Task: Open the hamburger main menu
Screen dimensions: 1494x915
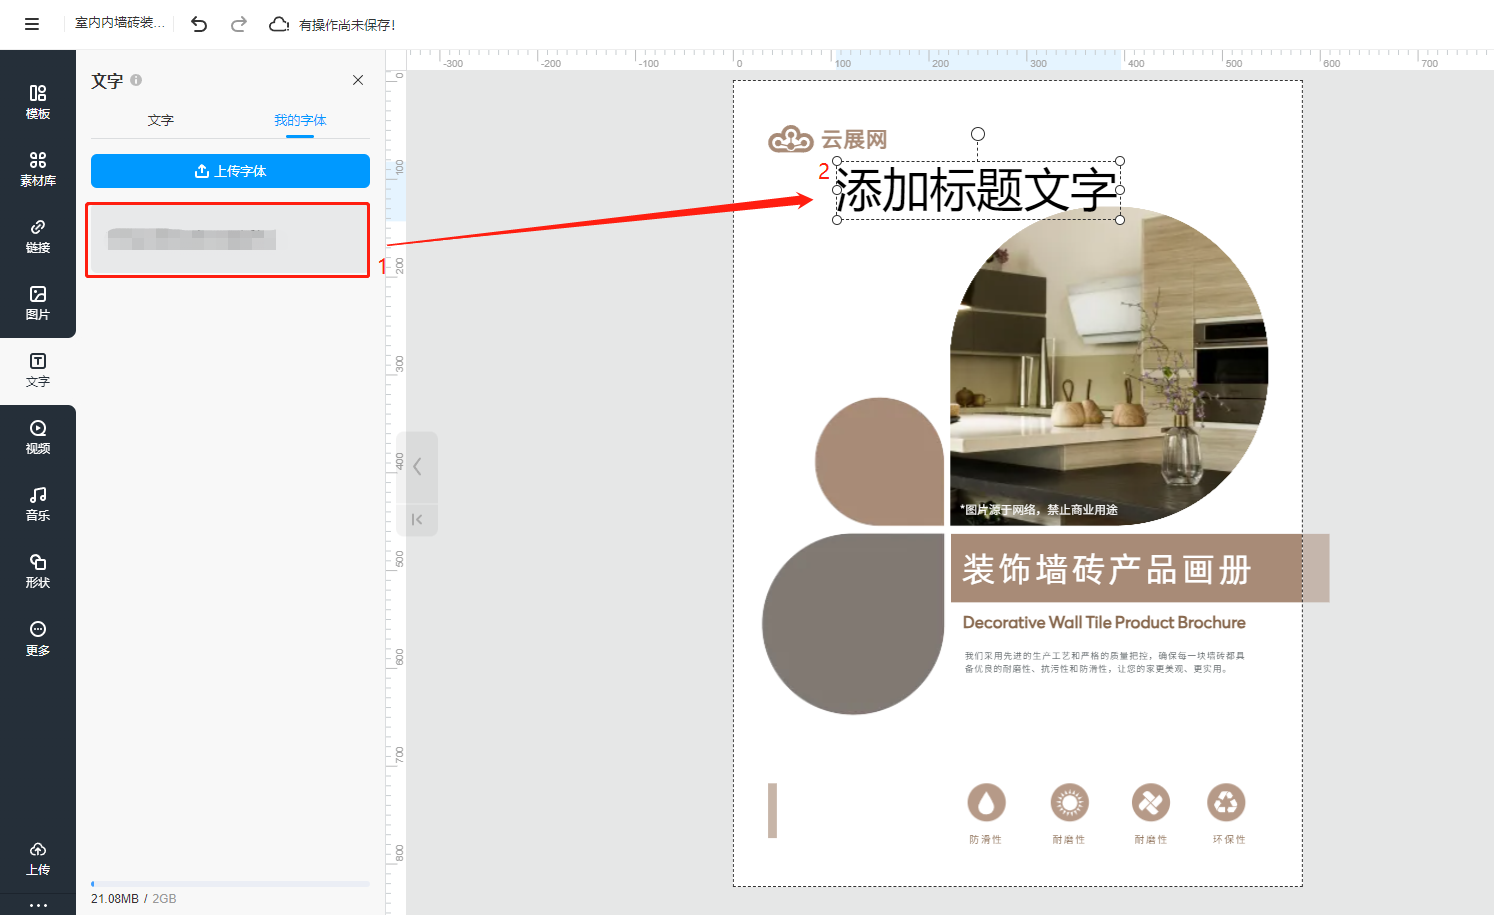Action: point(32,24)
